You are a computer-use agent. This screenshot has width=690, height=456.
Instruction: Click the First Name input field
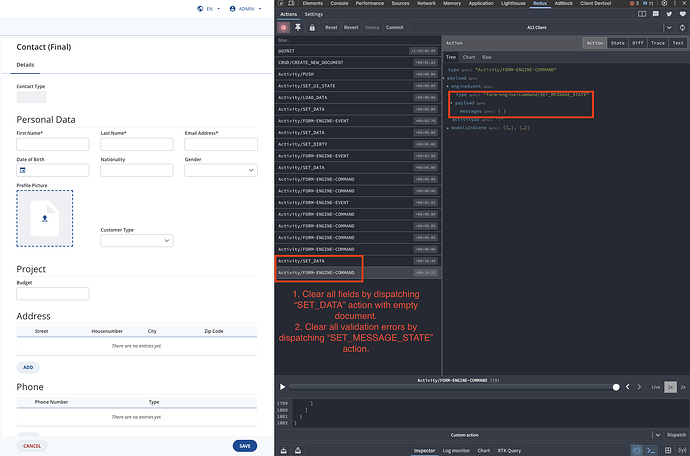coord(53,144)
